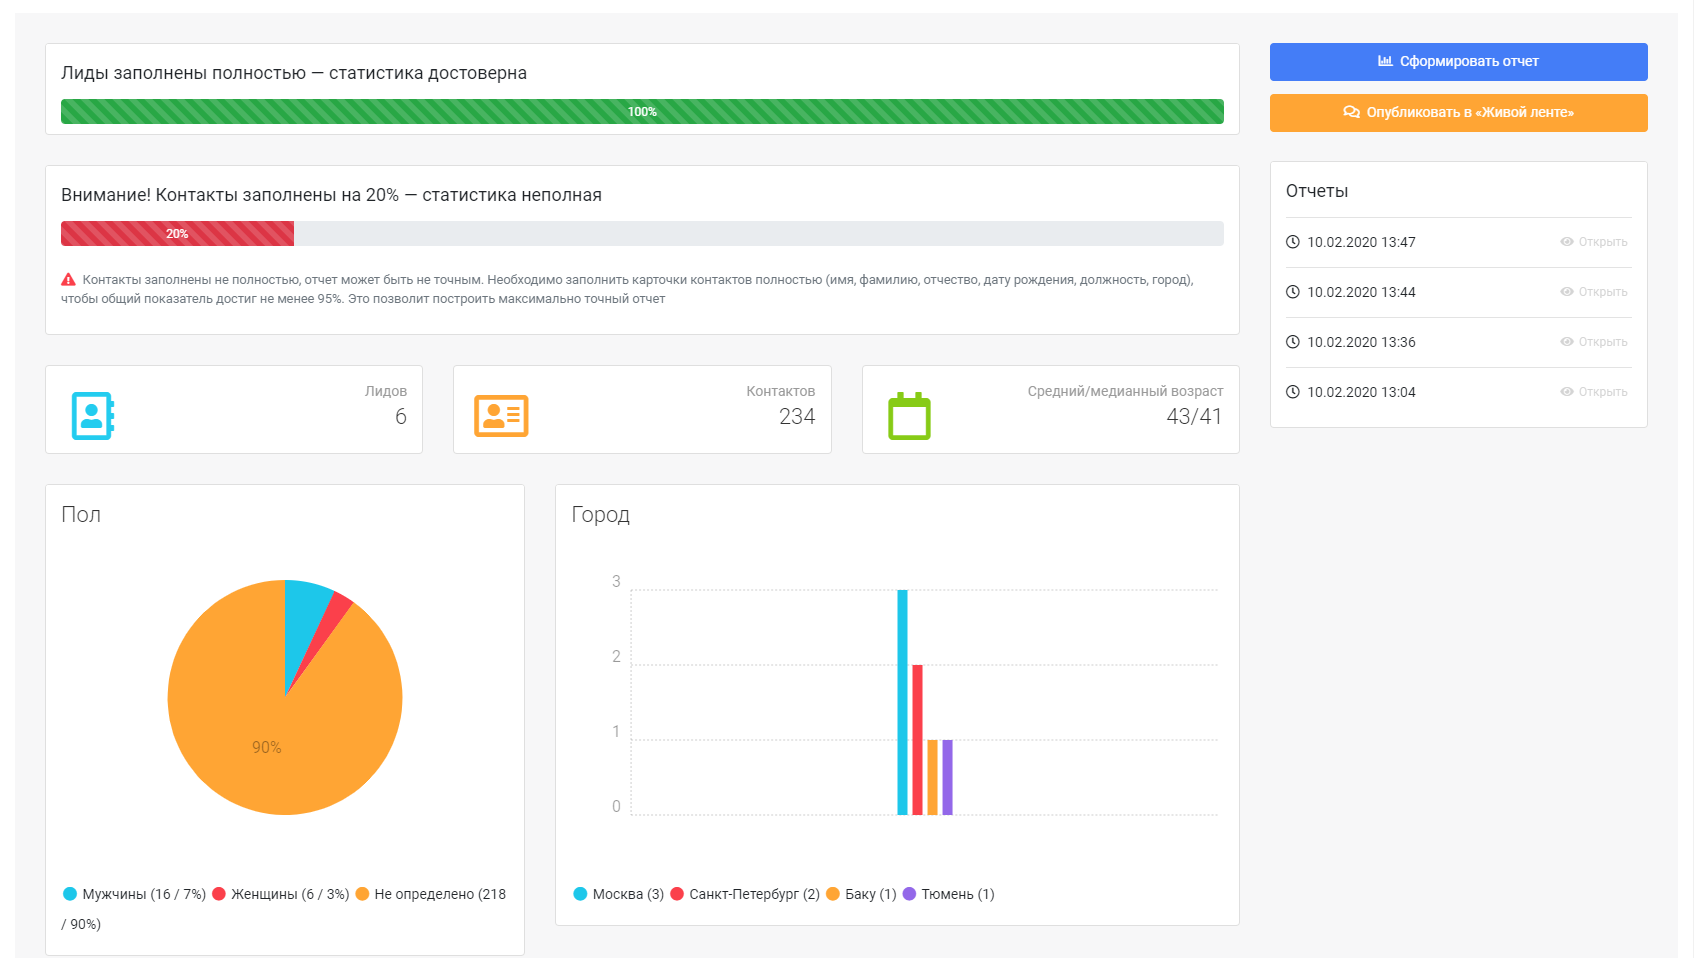Toggle Мужчины series in gender legend

tap(134, 894)
